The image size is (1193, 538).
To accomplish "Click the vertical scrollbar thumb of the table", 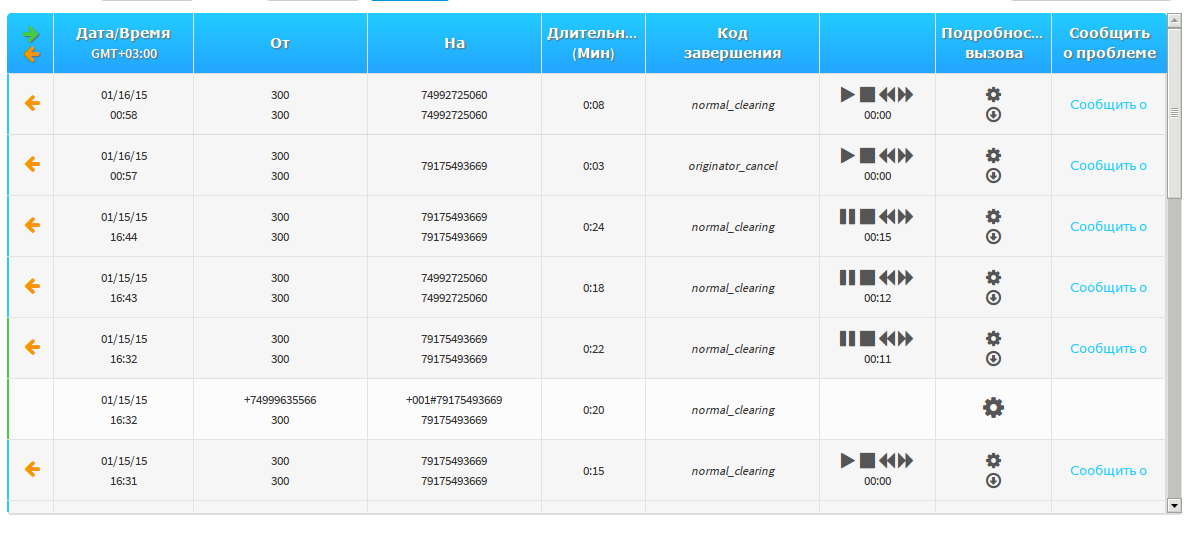I will (x=1174, y=113).
